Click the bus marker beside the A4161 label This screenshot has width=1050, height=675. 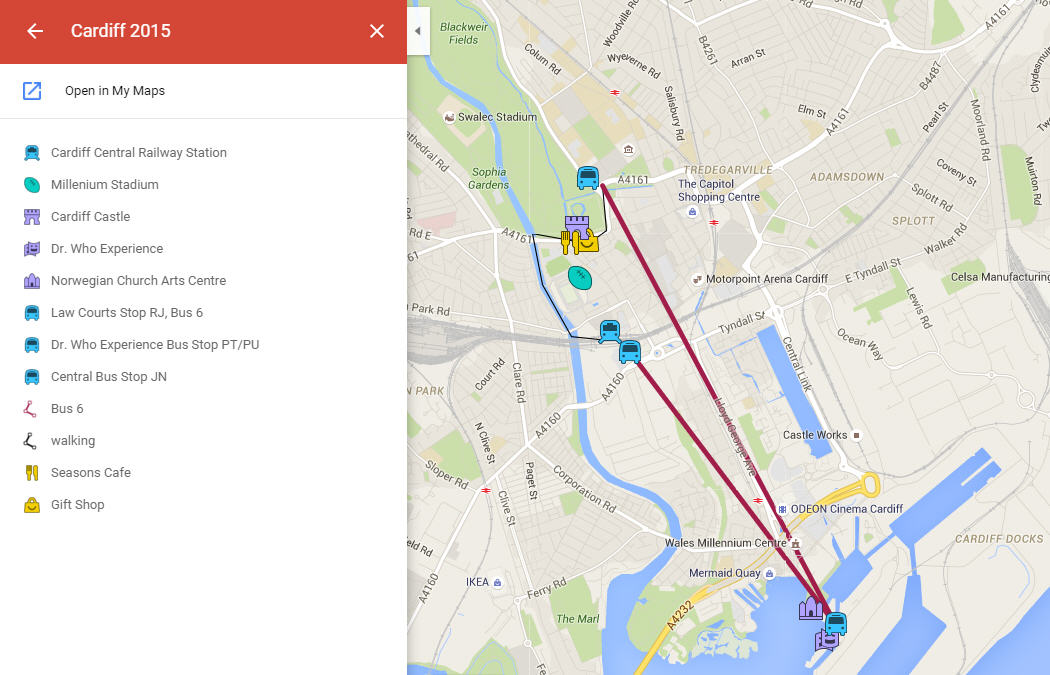pyautogui.click(x=588, y=178)
